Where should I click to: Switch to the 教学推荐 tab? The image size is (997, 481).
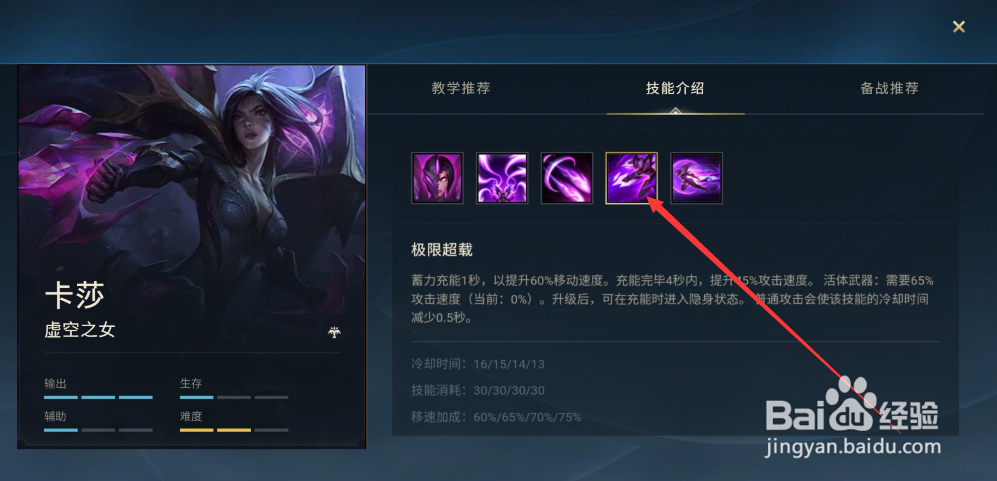point(461,88)
